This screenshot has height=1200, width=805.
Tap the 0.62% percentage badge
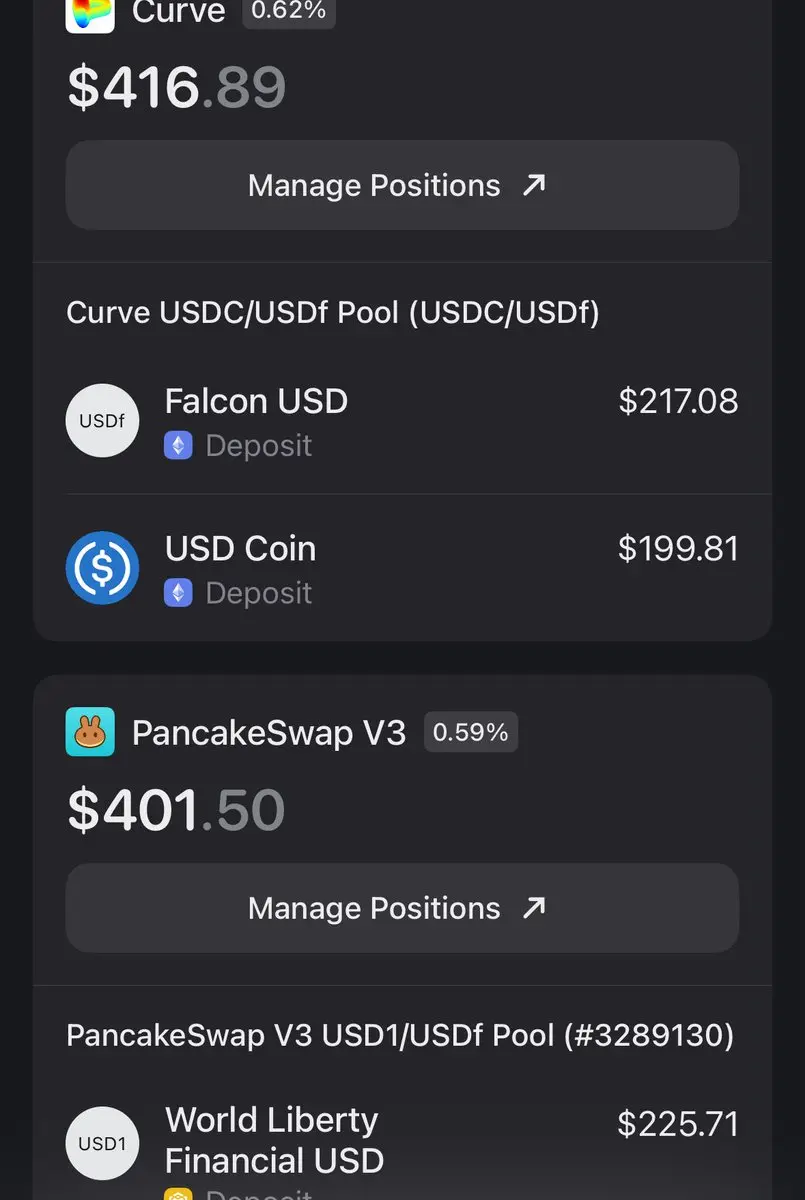[289, 12]
